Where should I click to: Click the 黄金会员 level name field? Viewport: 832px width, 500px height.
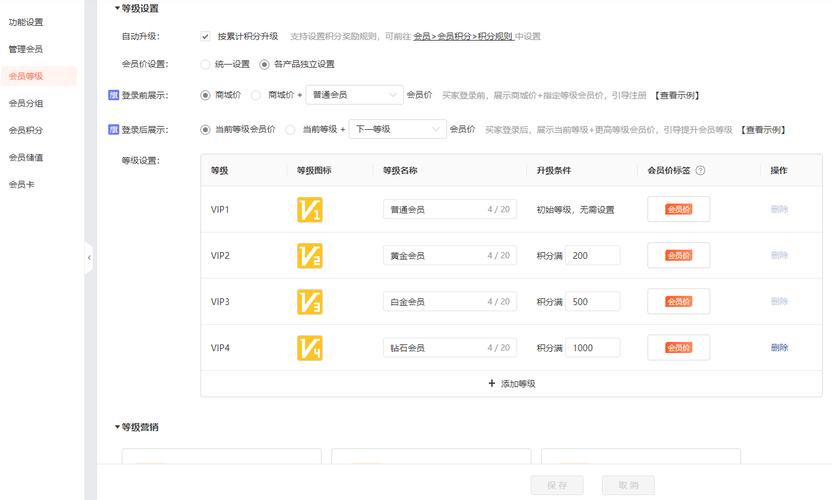[450, 255]
